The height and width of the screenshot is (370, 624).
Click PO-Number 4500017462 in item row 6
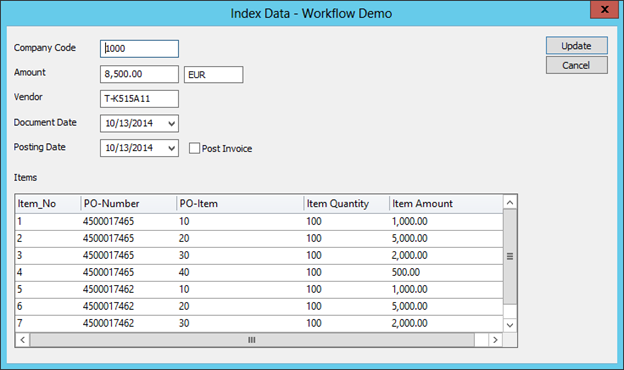coord(108,306)
